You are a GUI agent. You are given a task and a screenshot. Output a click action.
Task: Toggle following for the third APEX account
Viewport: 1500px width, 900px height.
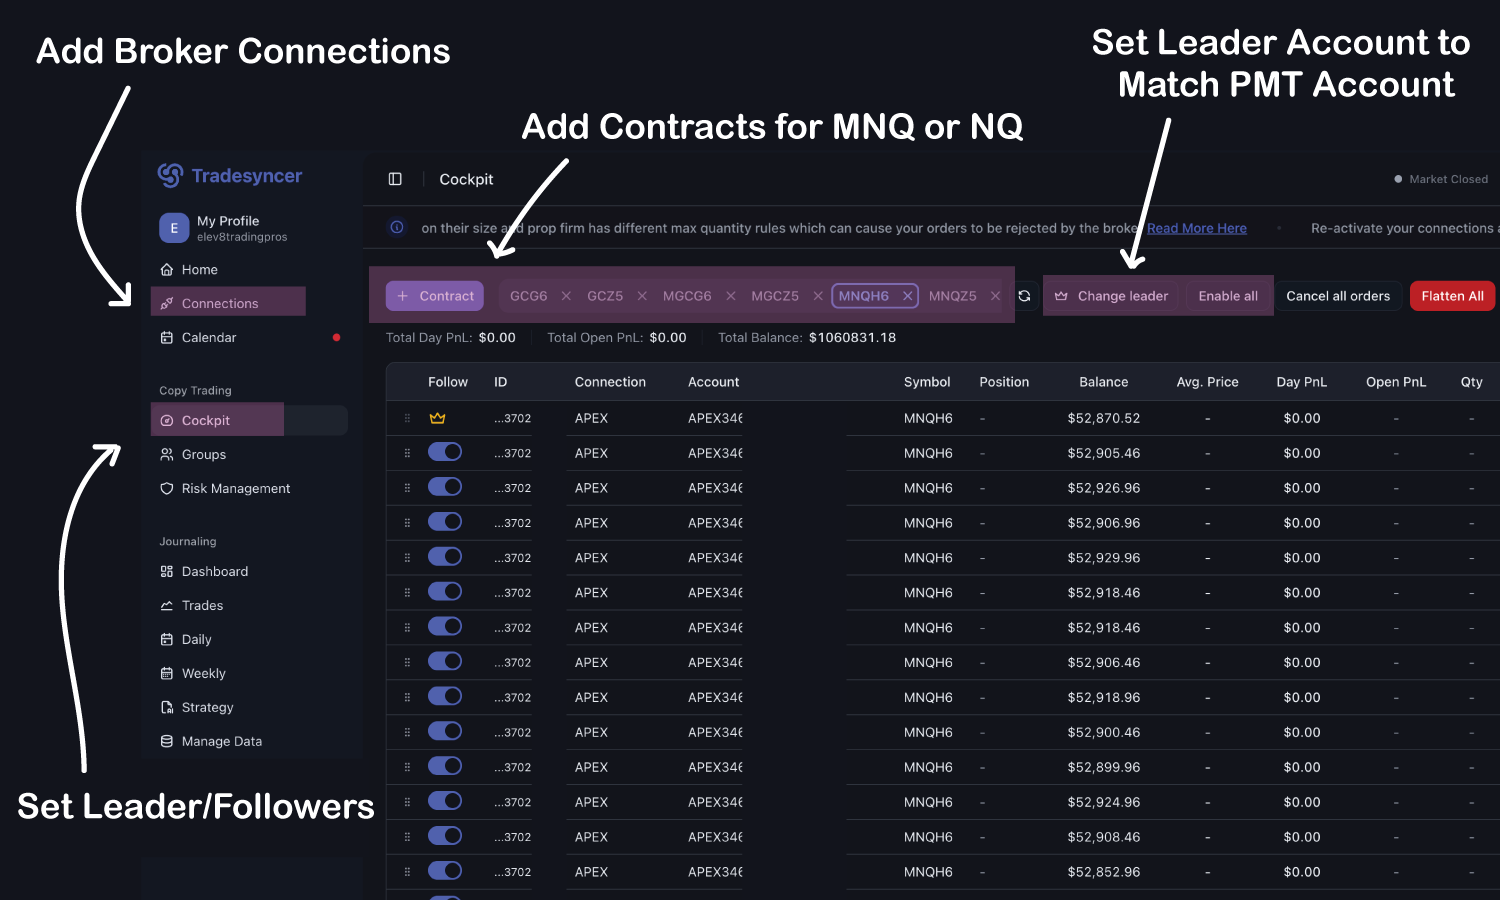click(x=445, y=486)
